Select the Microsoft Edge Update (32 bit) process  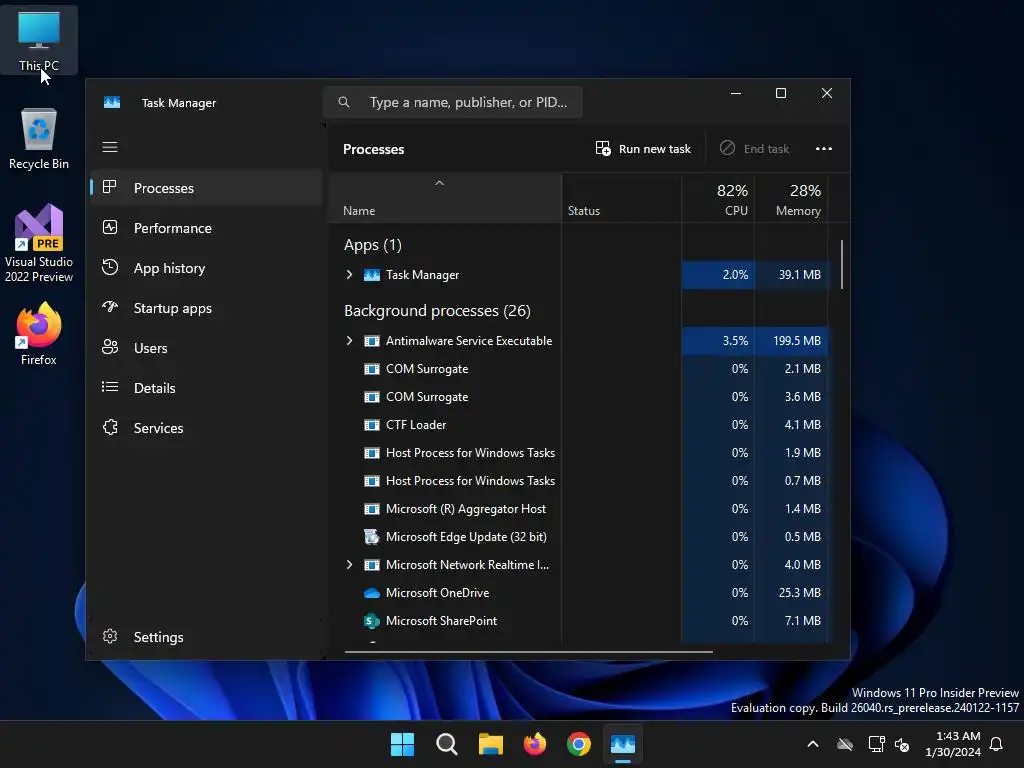(579, 537)
